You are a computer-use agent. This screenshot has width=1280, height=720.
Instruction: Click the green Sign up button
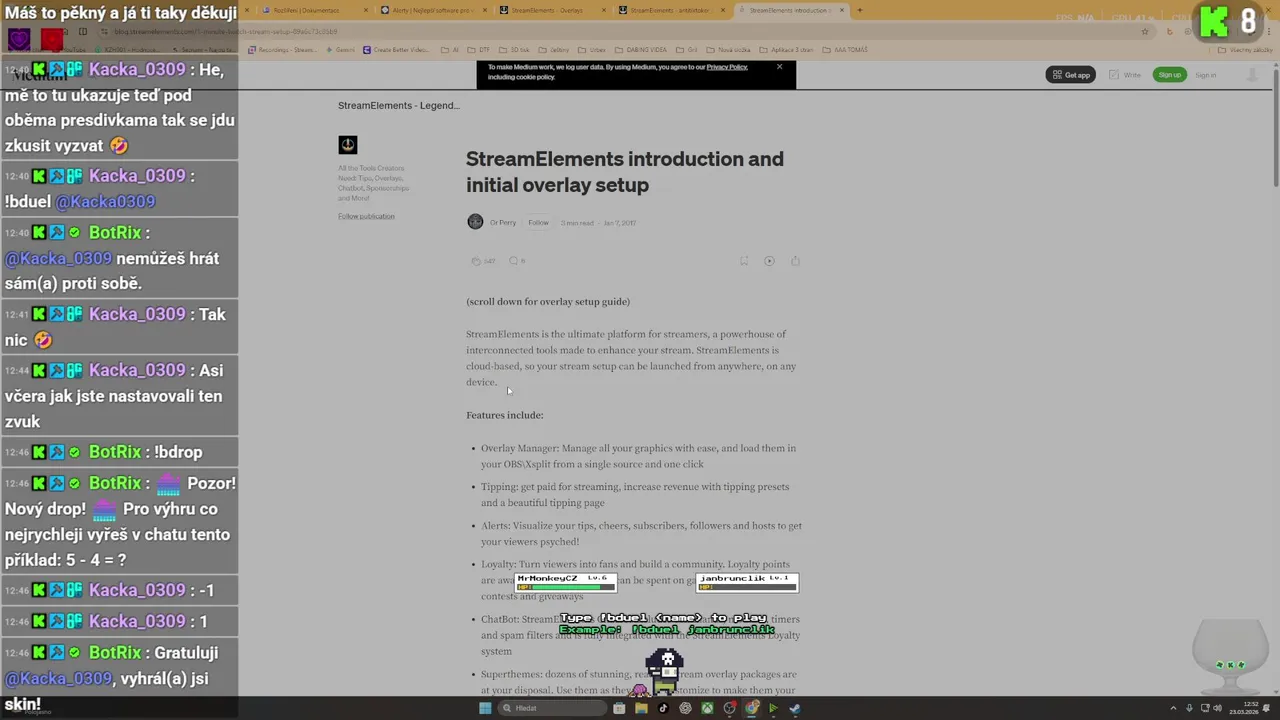(1169, 75)
